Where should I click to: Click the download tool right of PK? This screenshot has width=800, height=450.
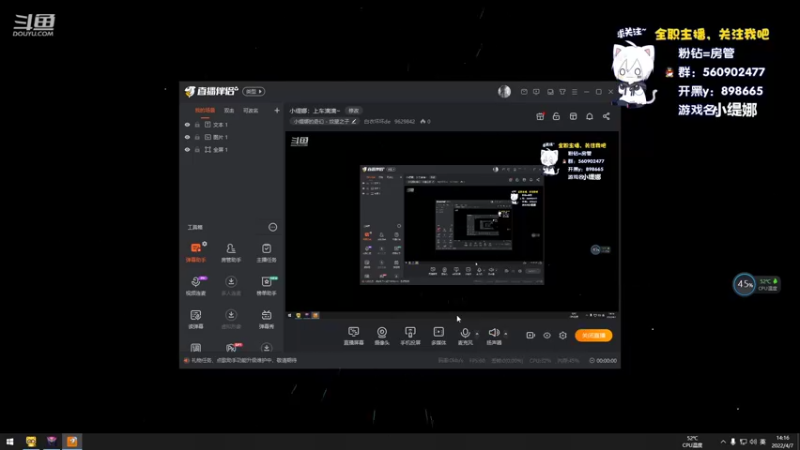pos(266,347)
